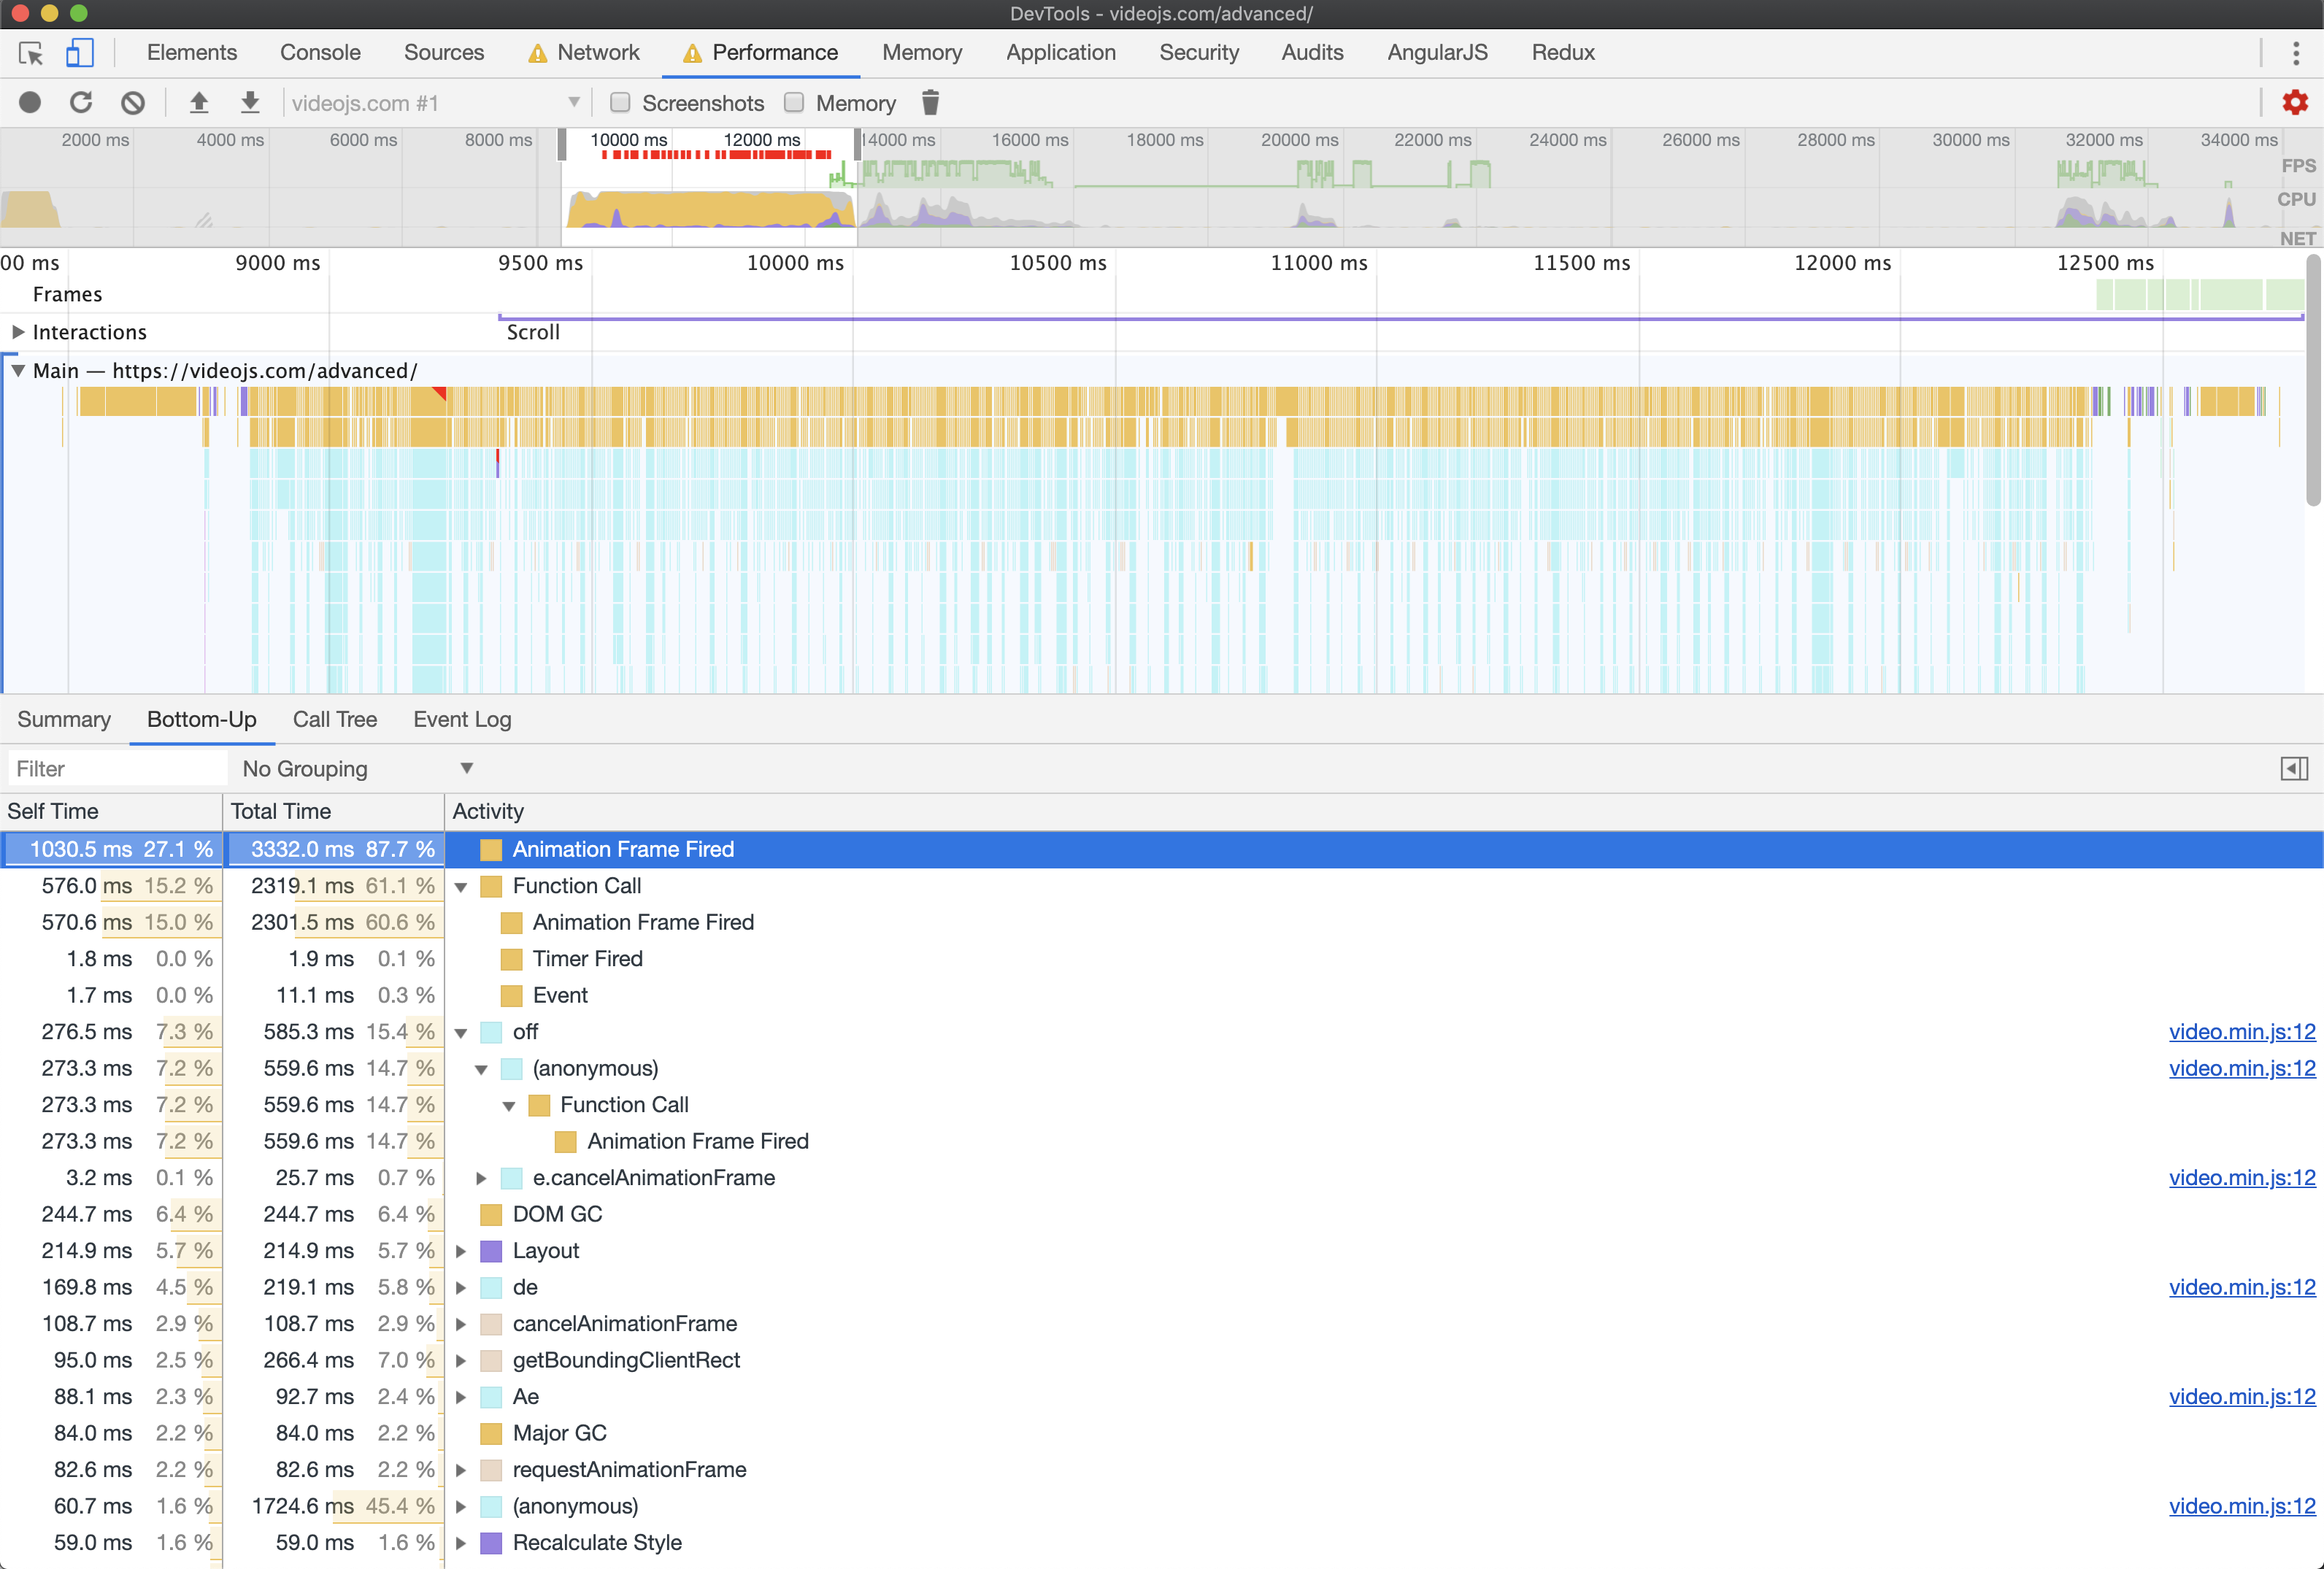Image resolution: width=2324 pixels, height=1569 pixels.
Task: Switch to the Call Tree tab
Action: click(335, 719)
